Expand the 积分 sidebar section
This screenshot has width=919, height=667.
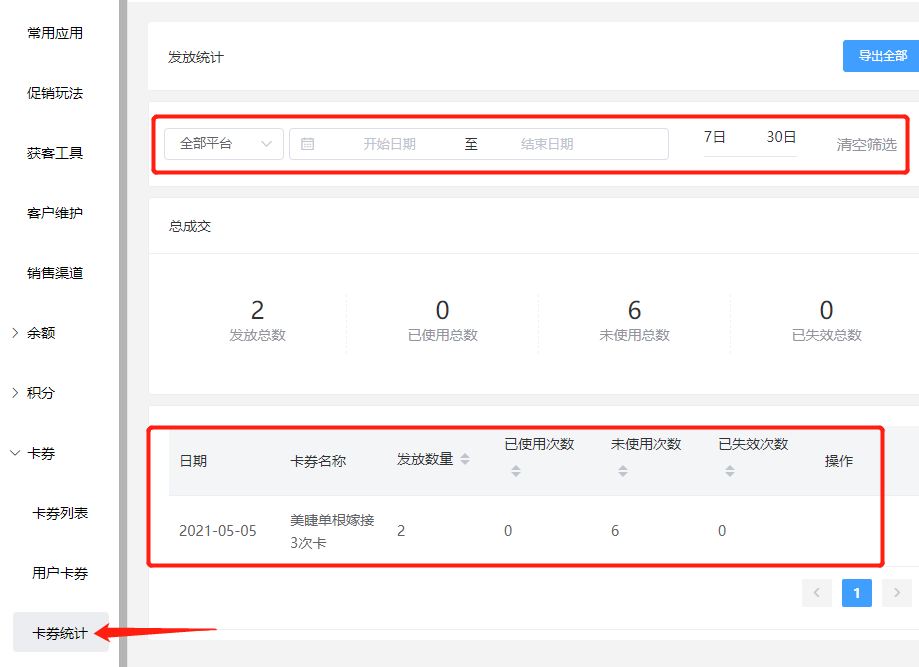[x=41, y=393]
